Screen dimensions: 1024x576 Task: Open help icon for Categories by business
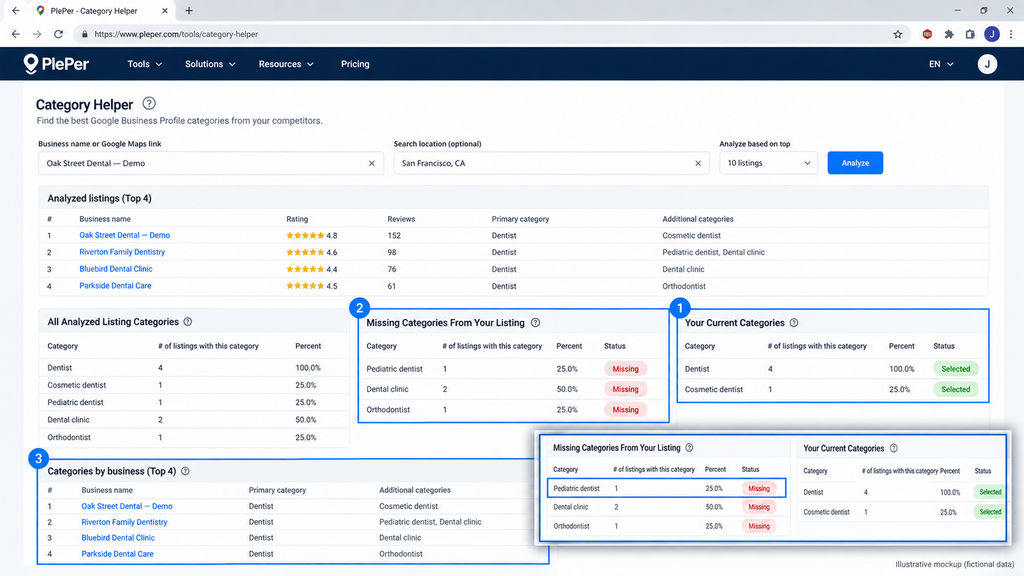[185, 471]
